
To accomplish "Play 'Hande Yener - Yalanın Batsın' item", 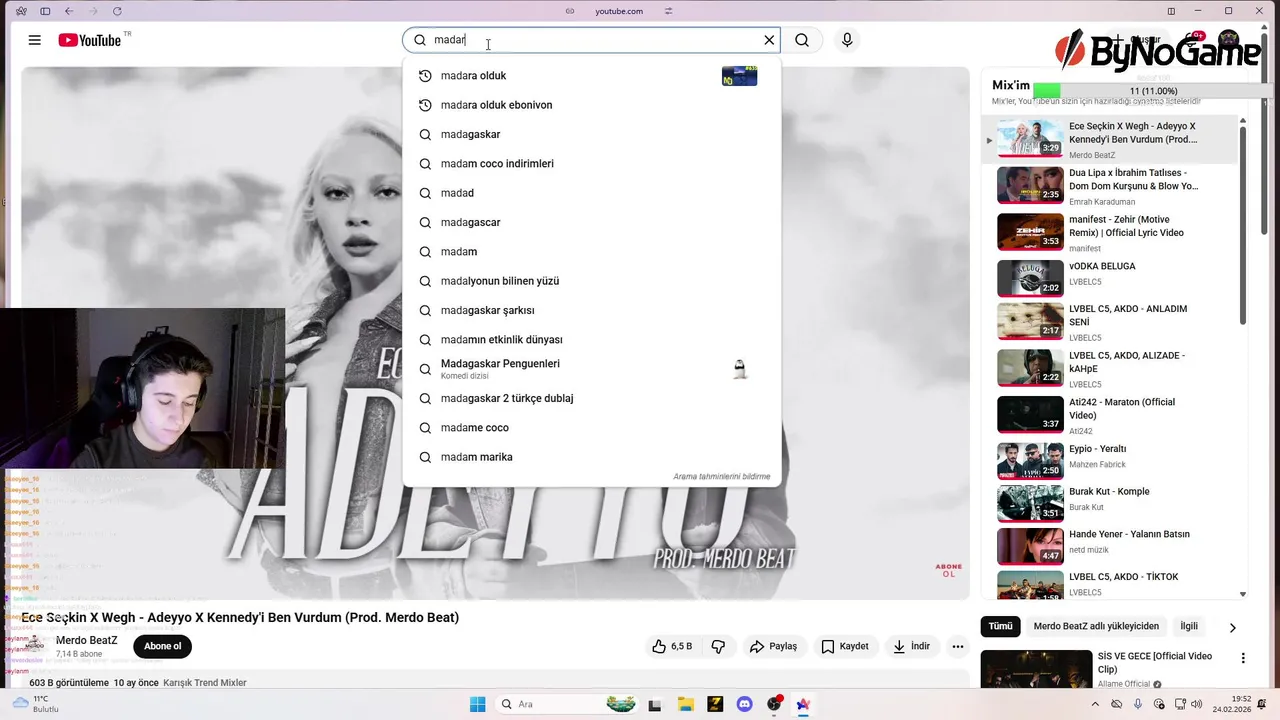I will point(1108,546).
